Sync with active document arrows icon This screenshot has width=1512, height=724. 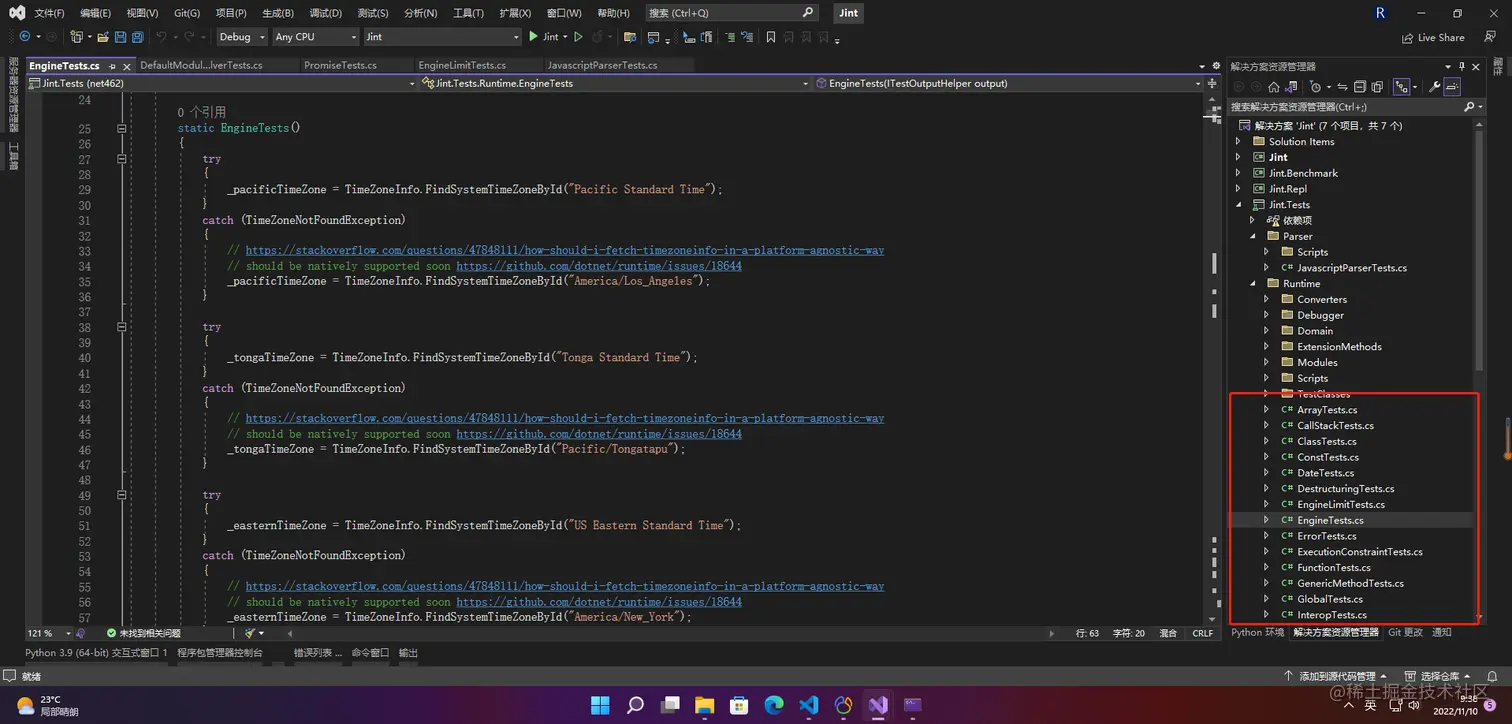[1342, 87]
